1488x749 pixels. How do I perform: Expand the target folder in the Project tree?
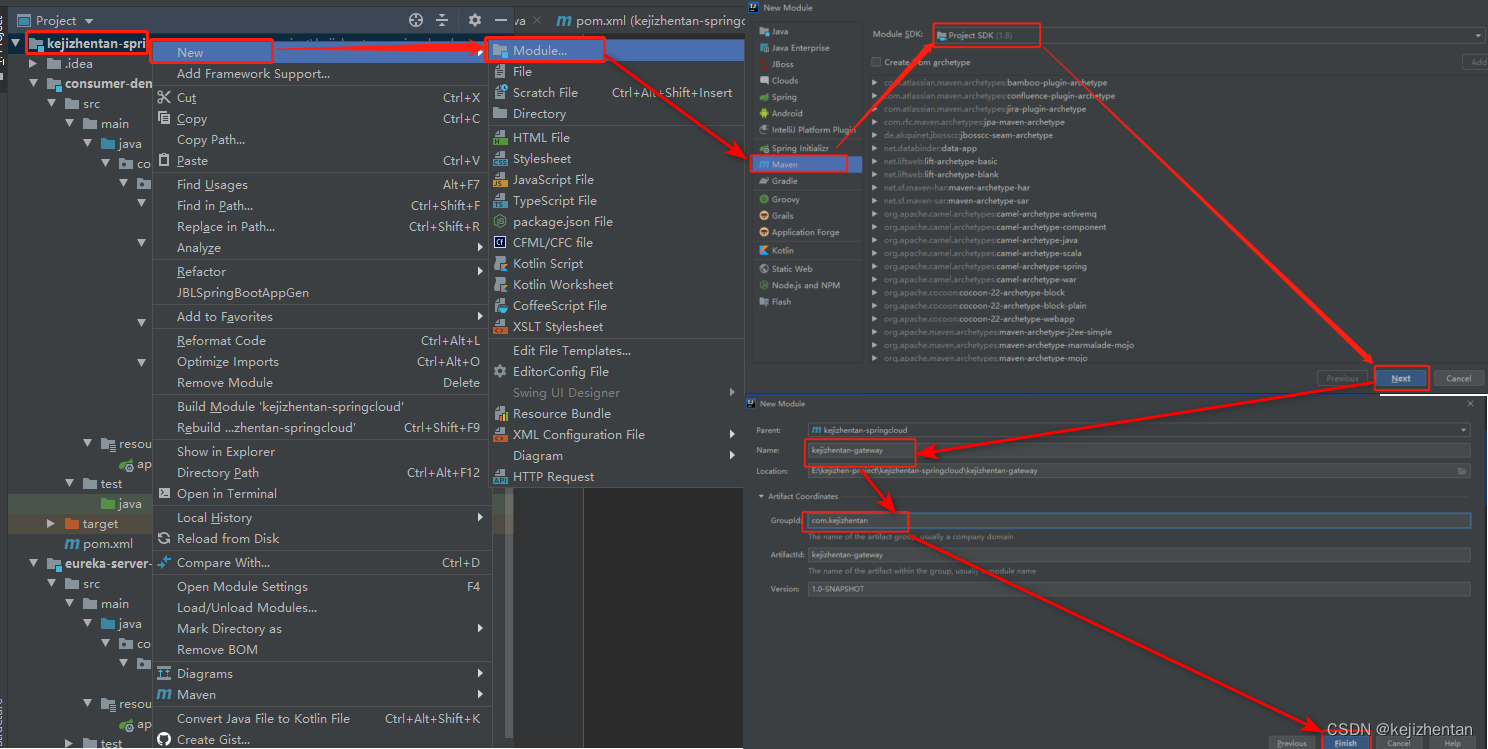51,523
